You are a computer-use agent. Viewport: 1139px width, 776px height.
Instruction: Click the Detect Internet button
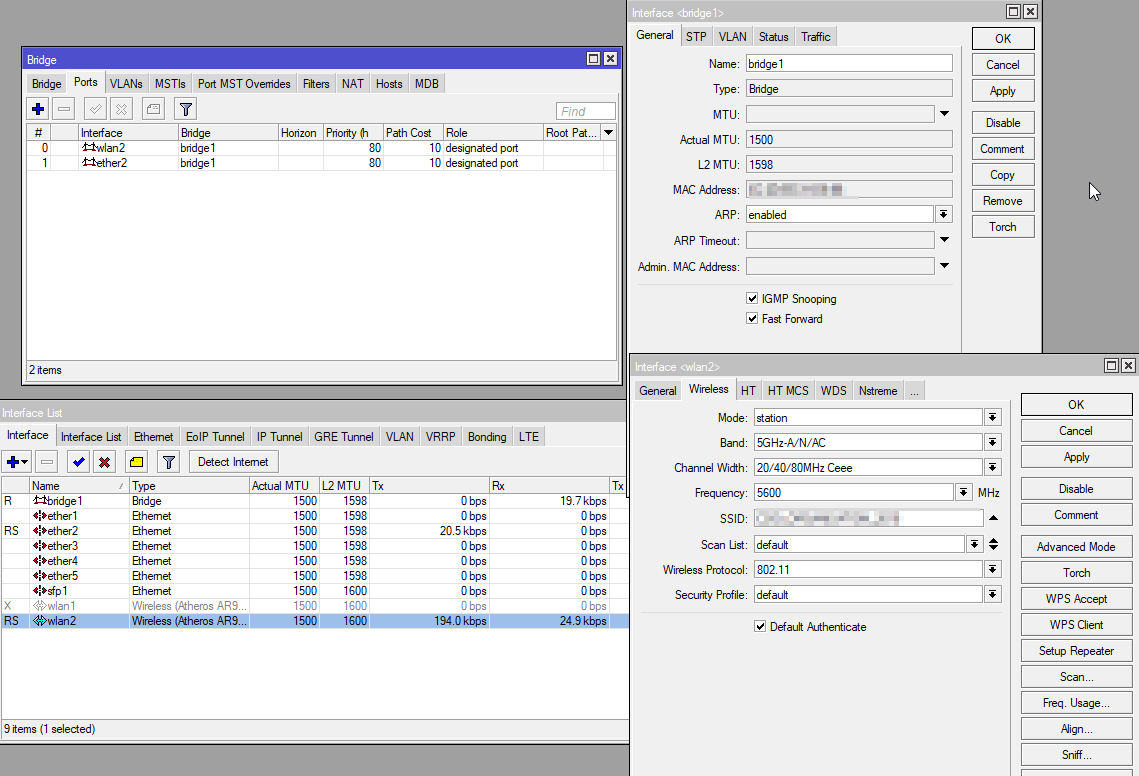tap(233, 462)
